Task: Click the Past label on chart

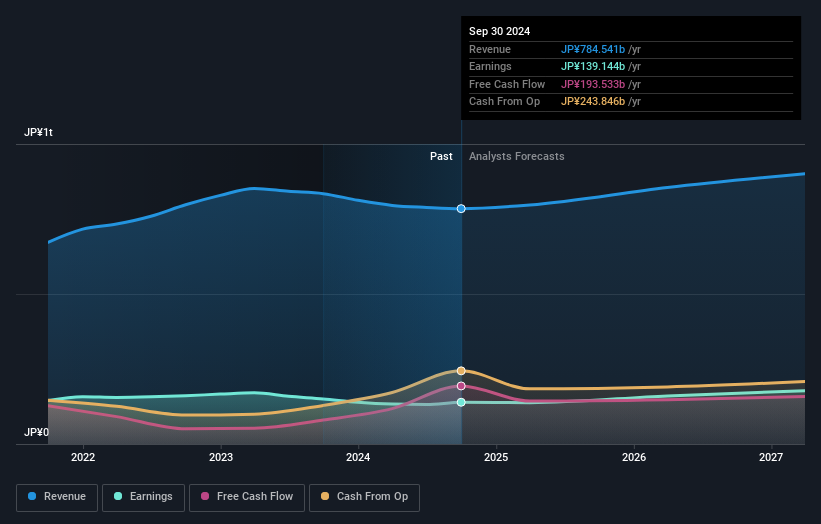Action: [x=441, y=157]
